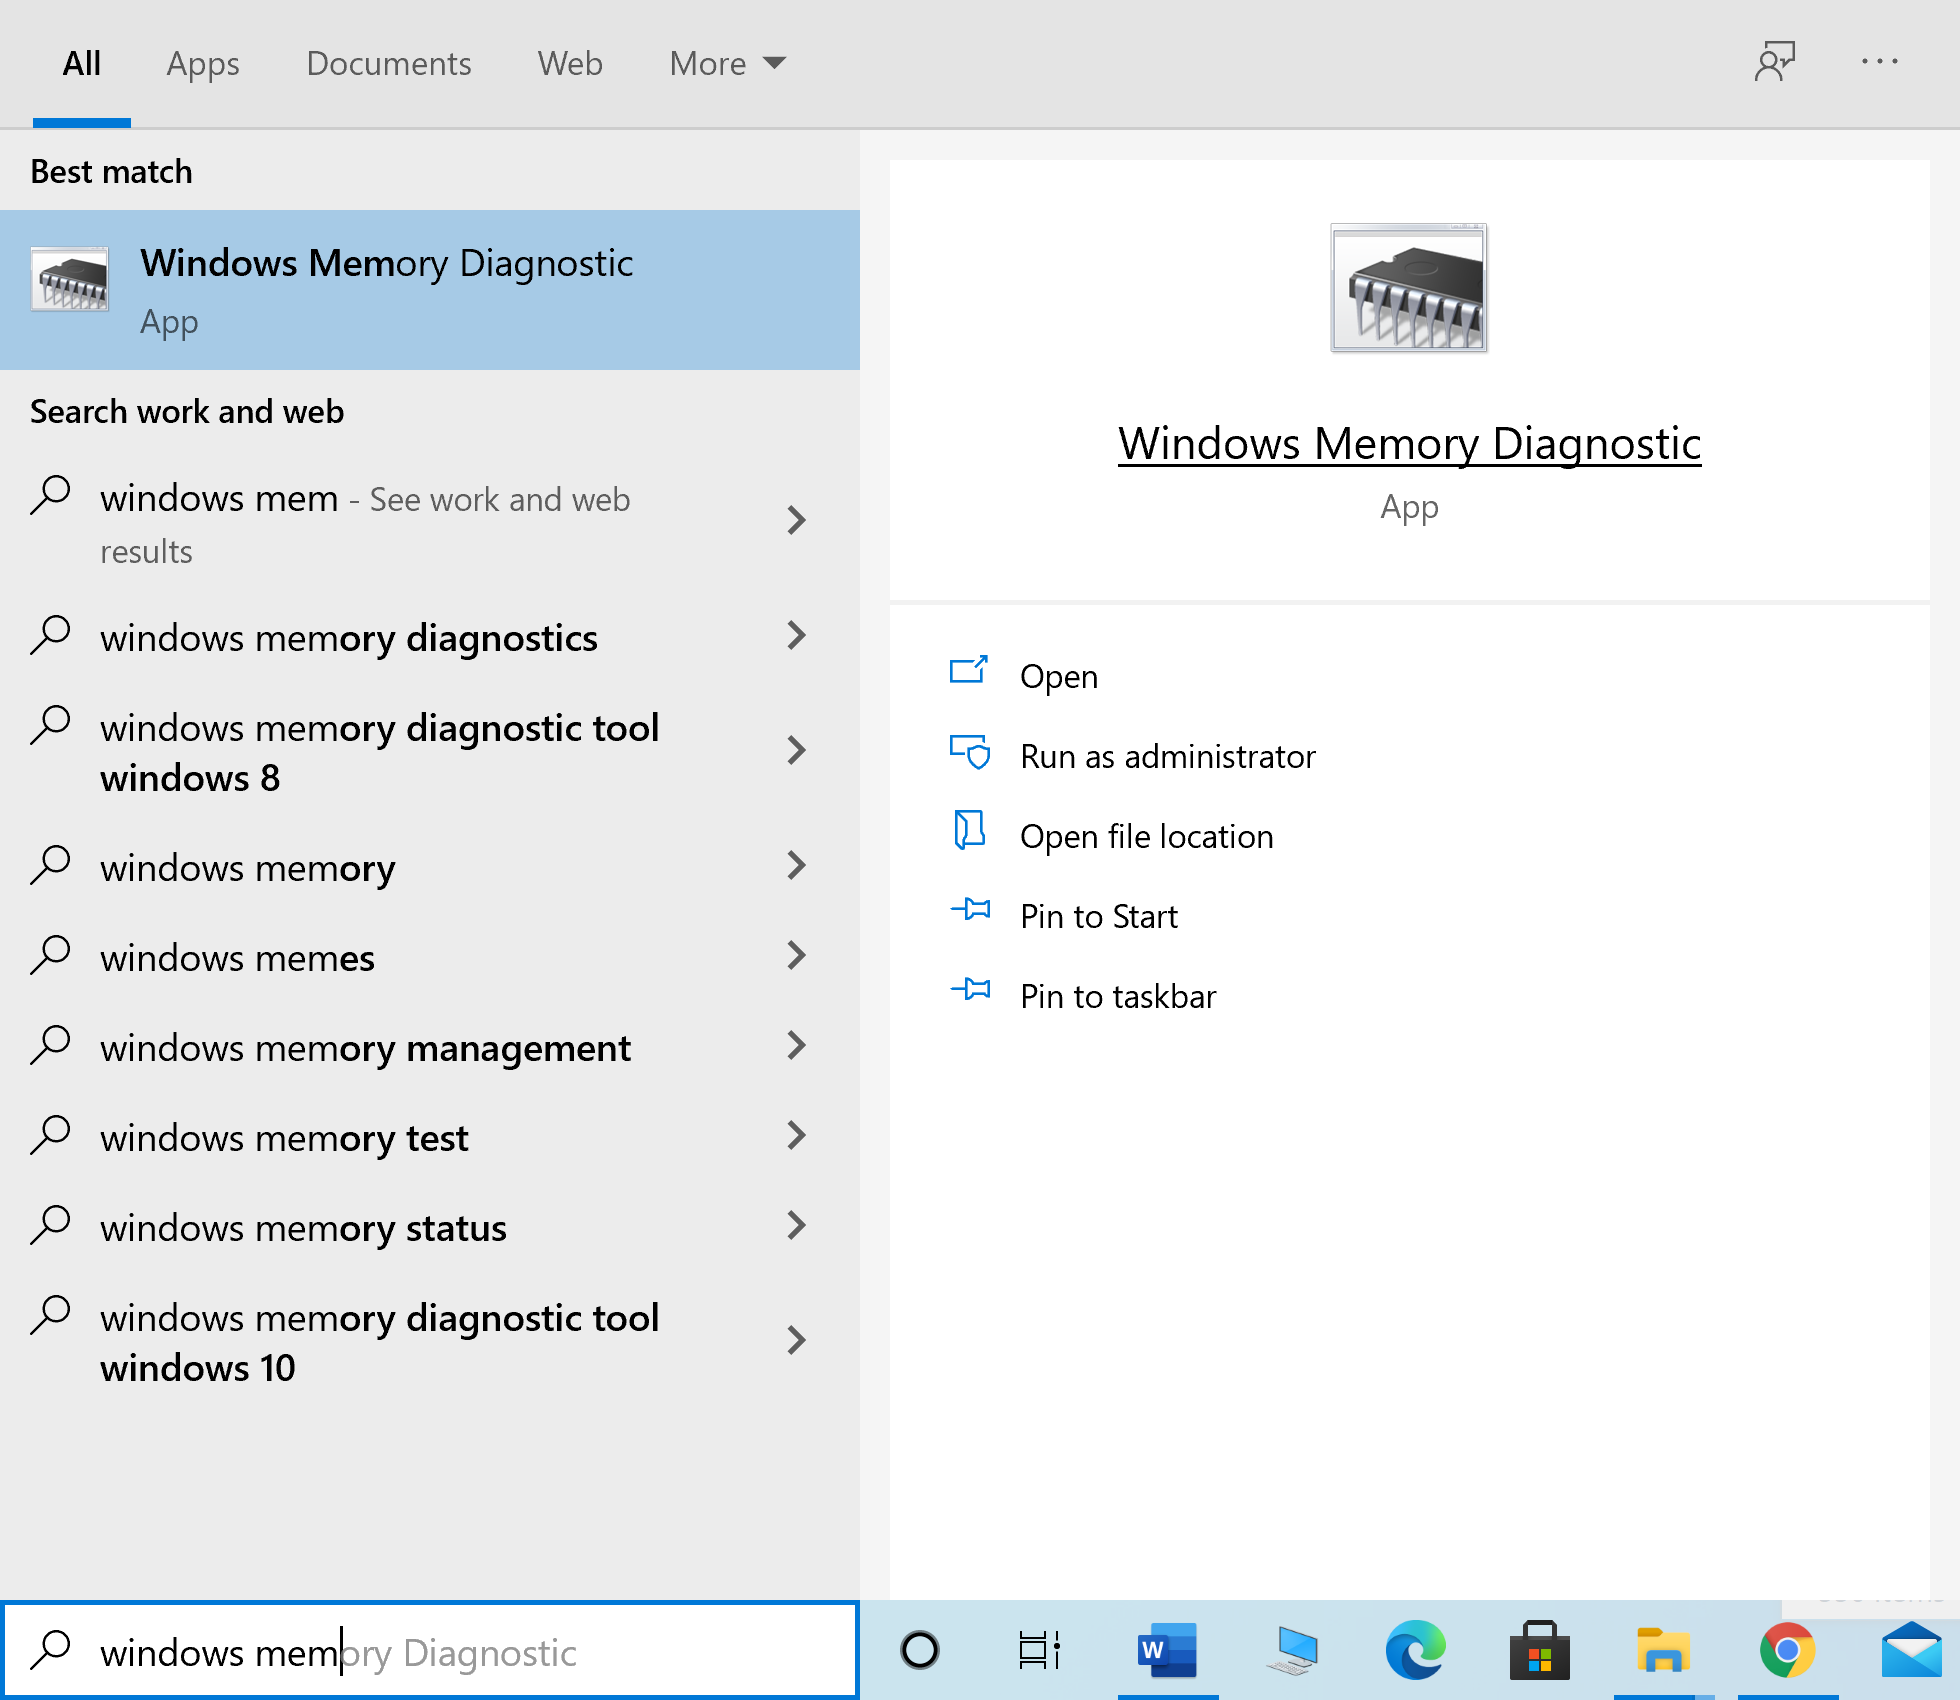Screen dimensions: 1960x1700
Task: Select Run as administrator
Action: pos(1167,756)
